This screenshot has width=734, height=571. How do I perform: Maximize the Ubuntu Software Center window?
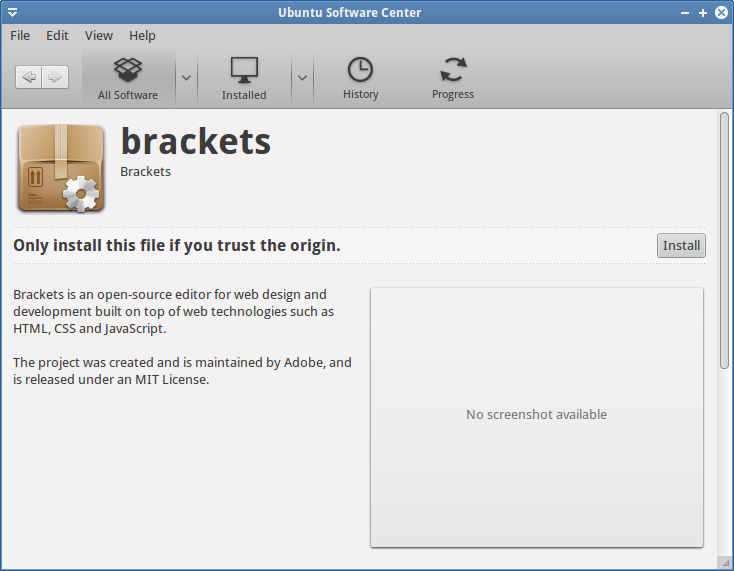click(703, 13)
